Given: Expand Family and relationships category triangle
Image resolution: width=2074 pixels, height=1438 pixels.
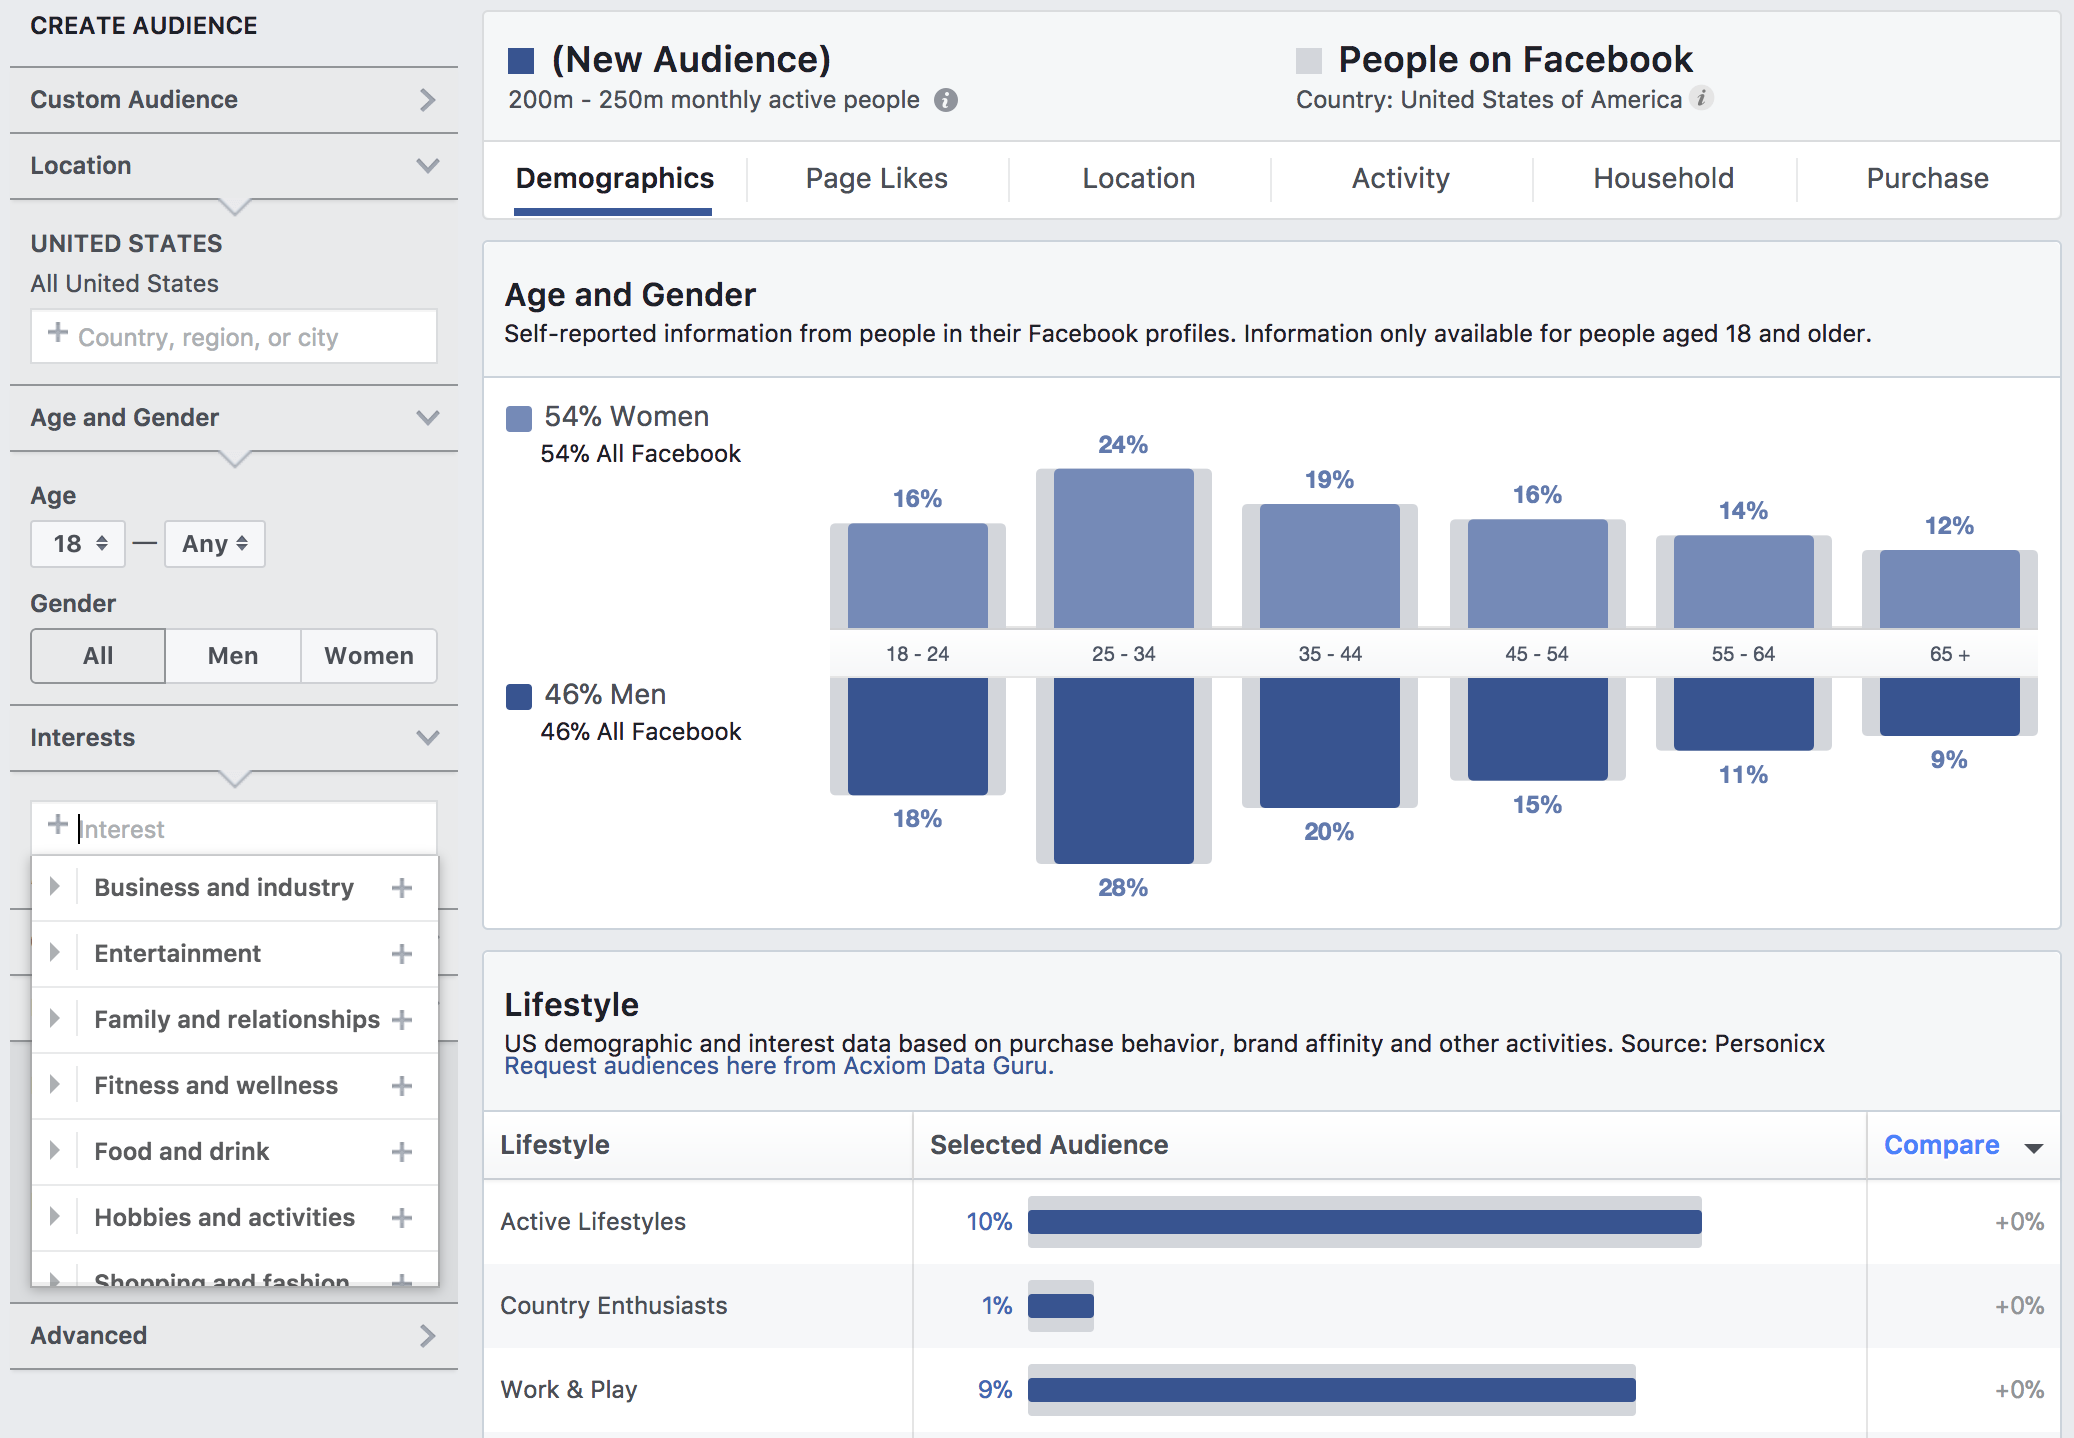Looking at the screenshot, I should (55, 1019).
